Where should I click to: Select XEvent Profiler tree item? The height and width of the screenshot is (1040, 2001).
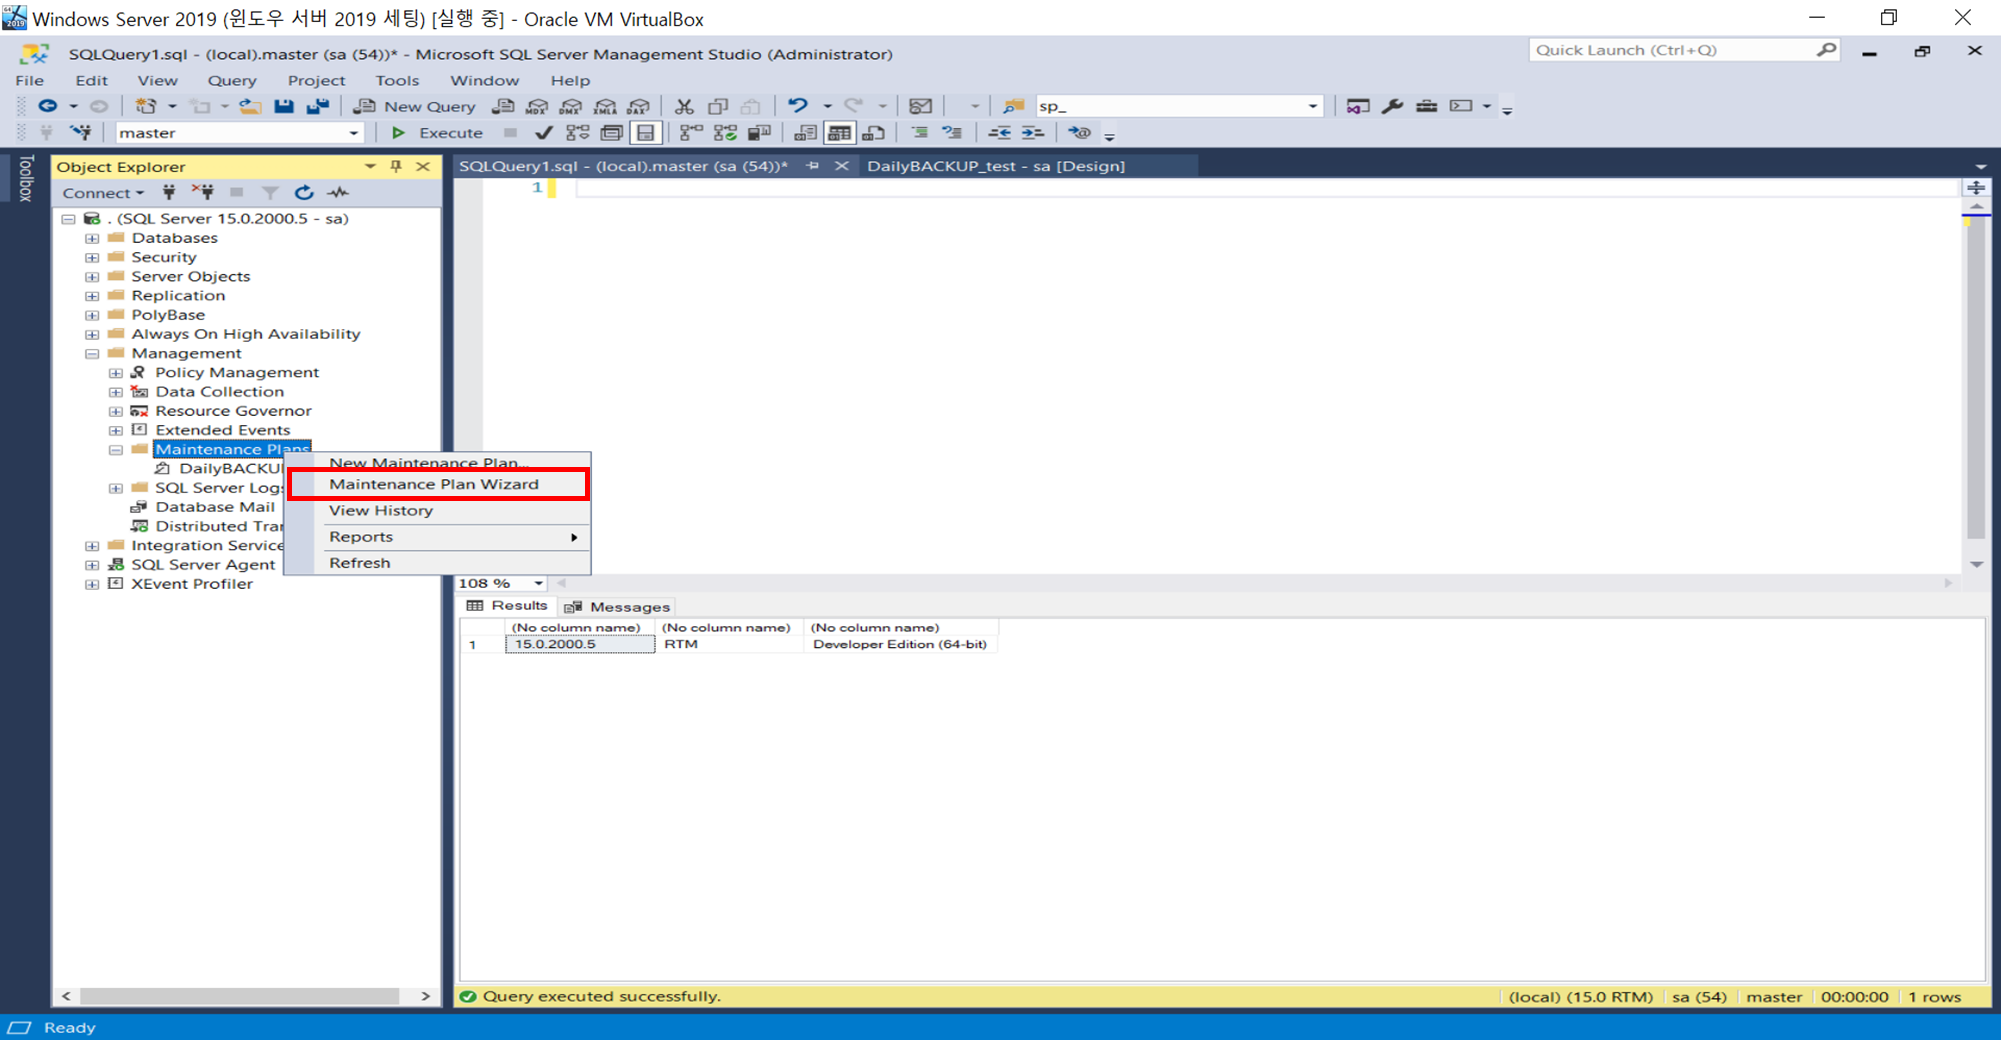click(192, 584)
